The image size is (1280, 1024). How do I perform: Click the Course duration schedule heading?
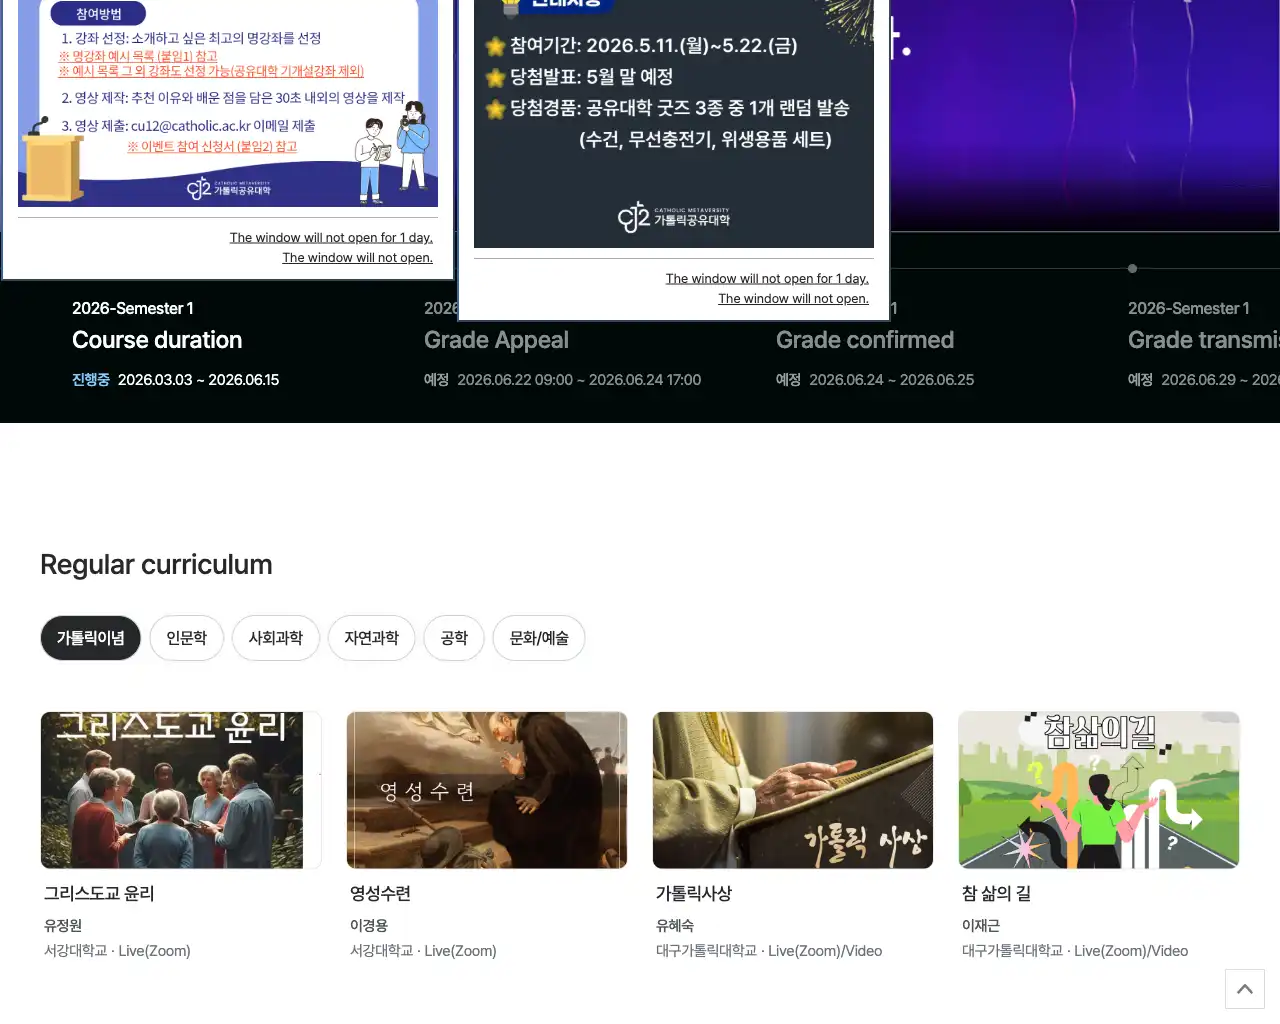pos(157,340)
